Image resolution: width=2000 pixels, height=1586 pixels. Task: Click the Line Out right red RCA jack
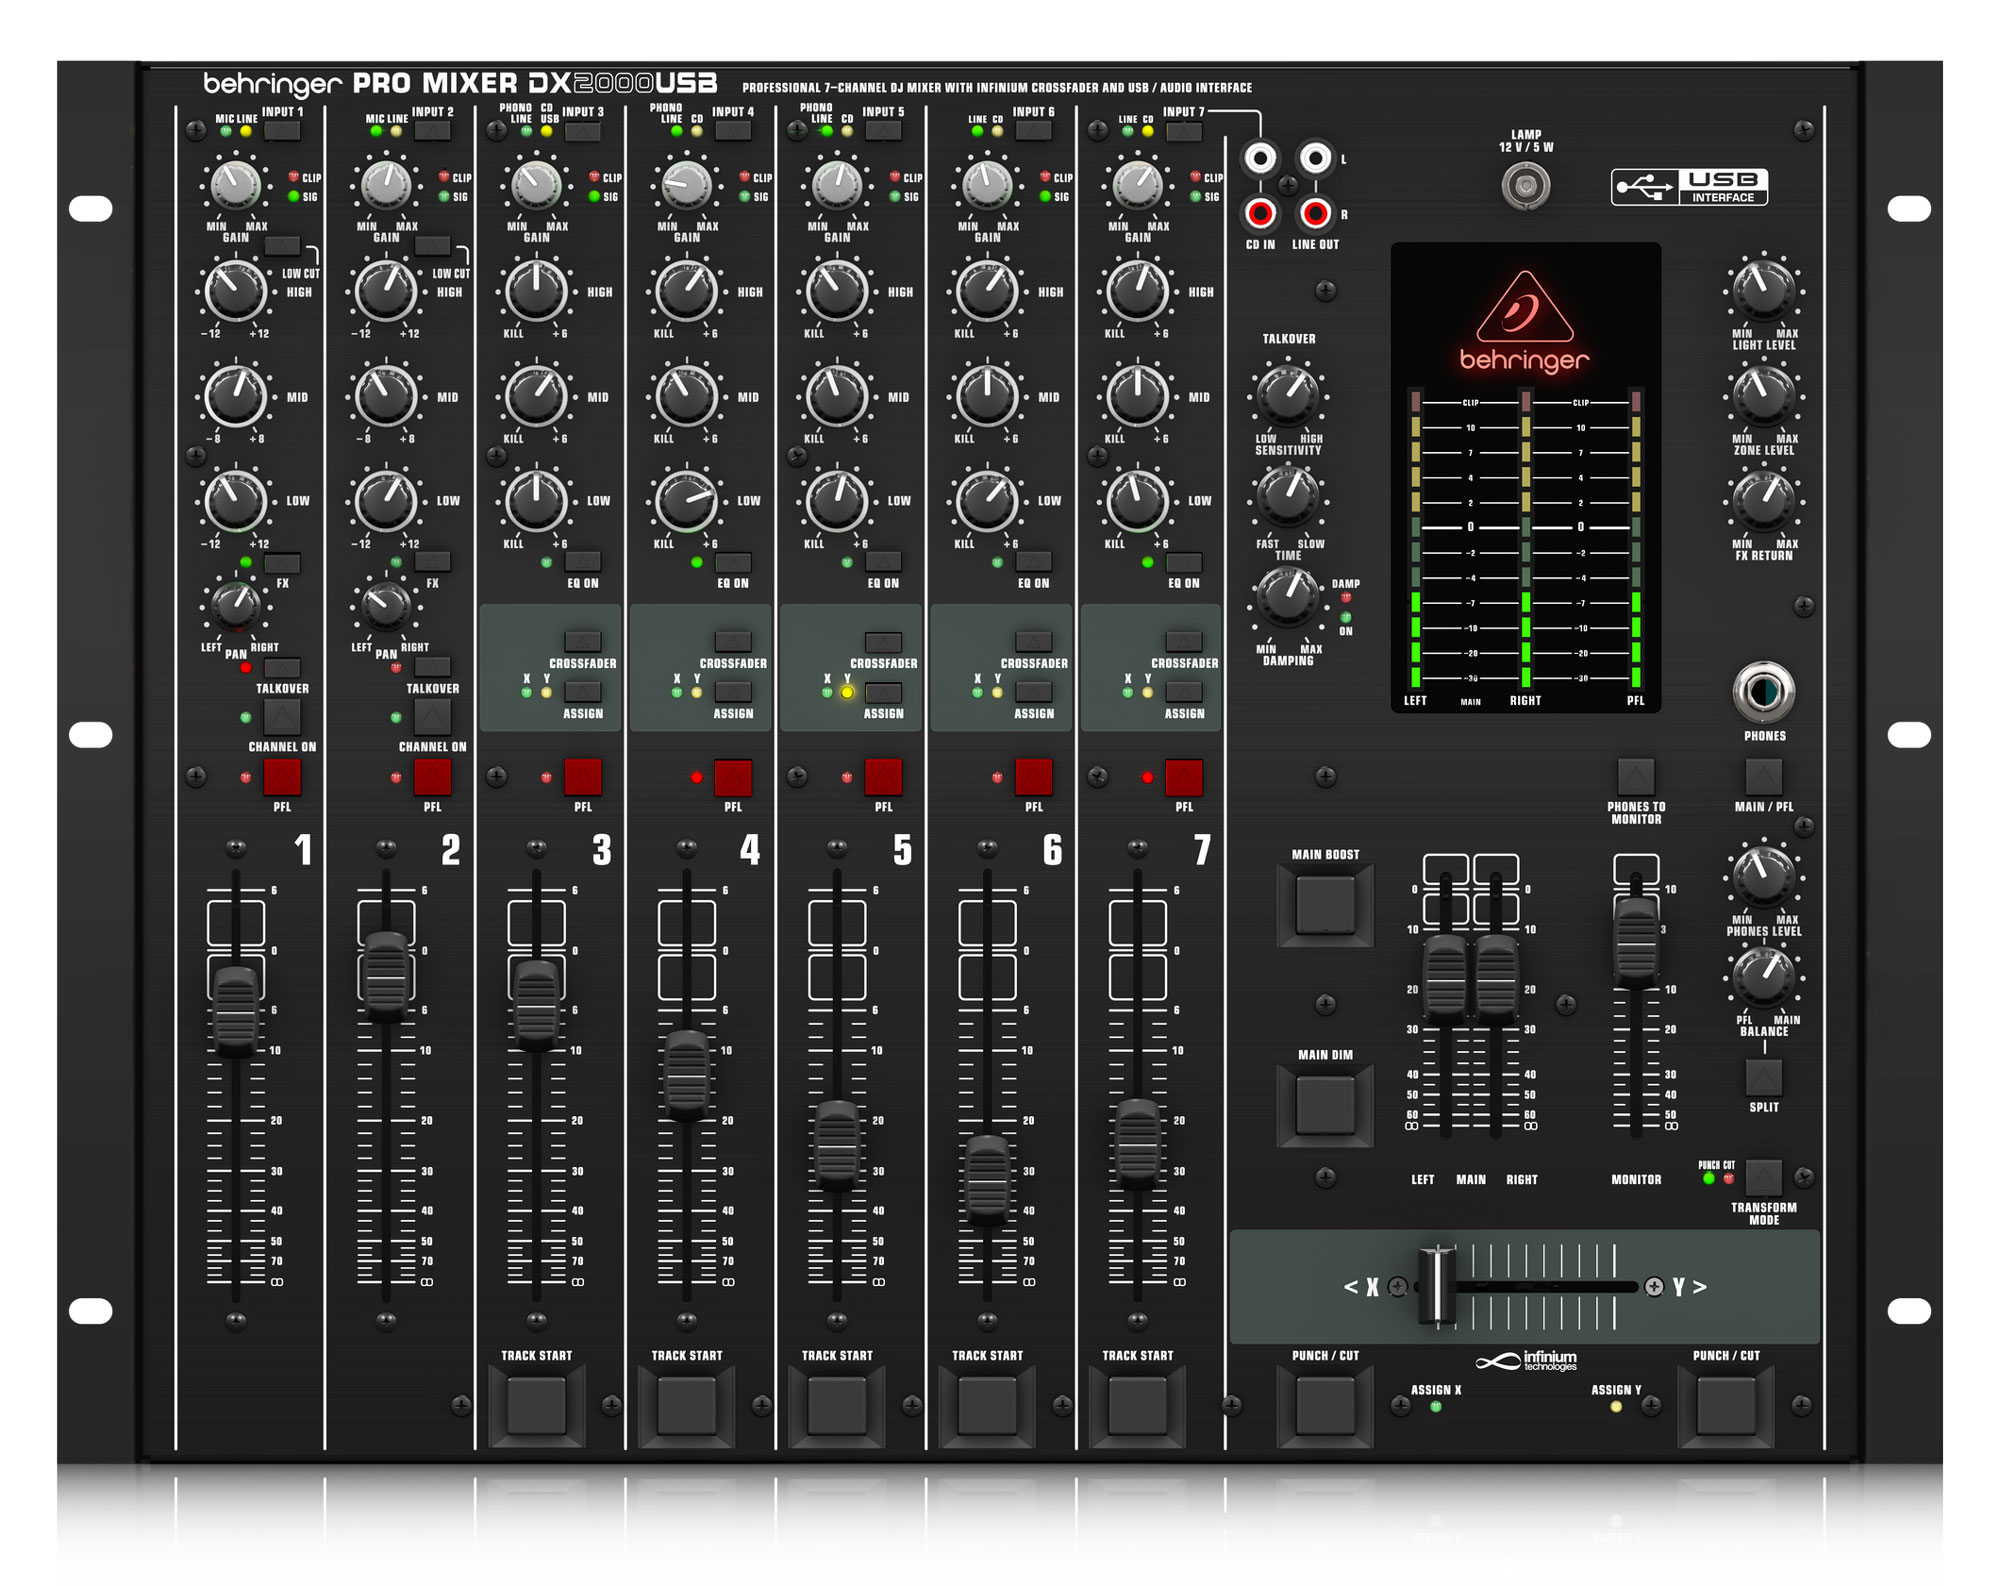pyautogui.click(x=1315, y=212)
